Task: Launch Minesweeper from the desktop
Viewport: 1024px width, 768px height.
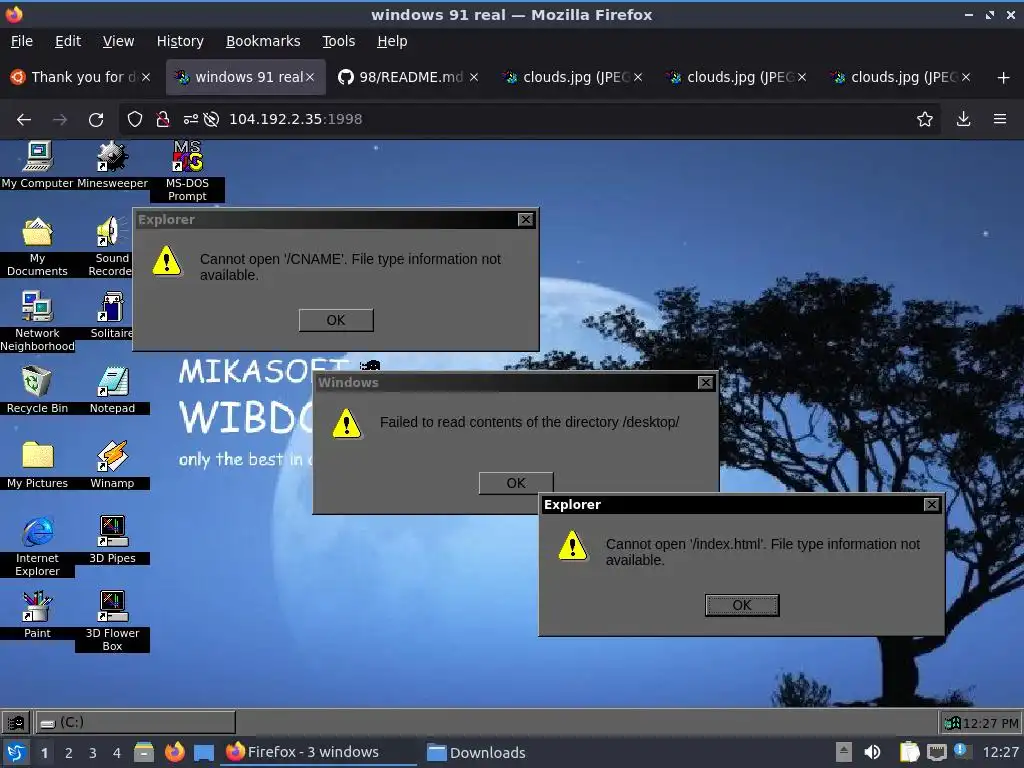Action: click(x=112, y=165)
